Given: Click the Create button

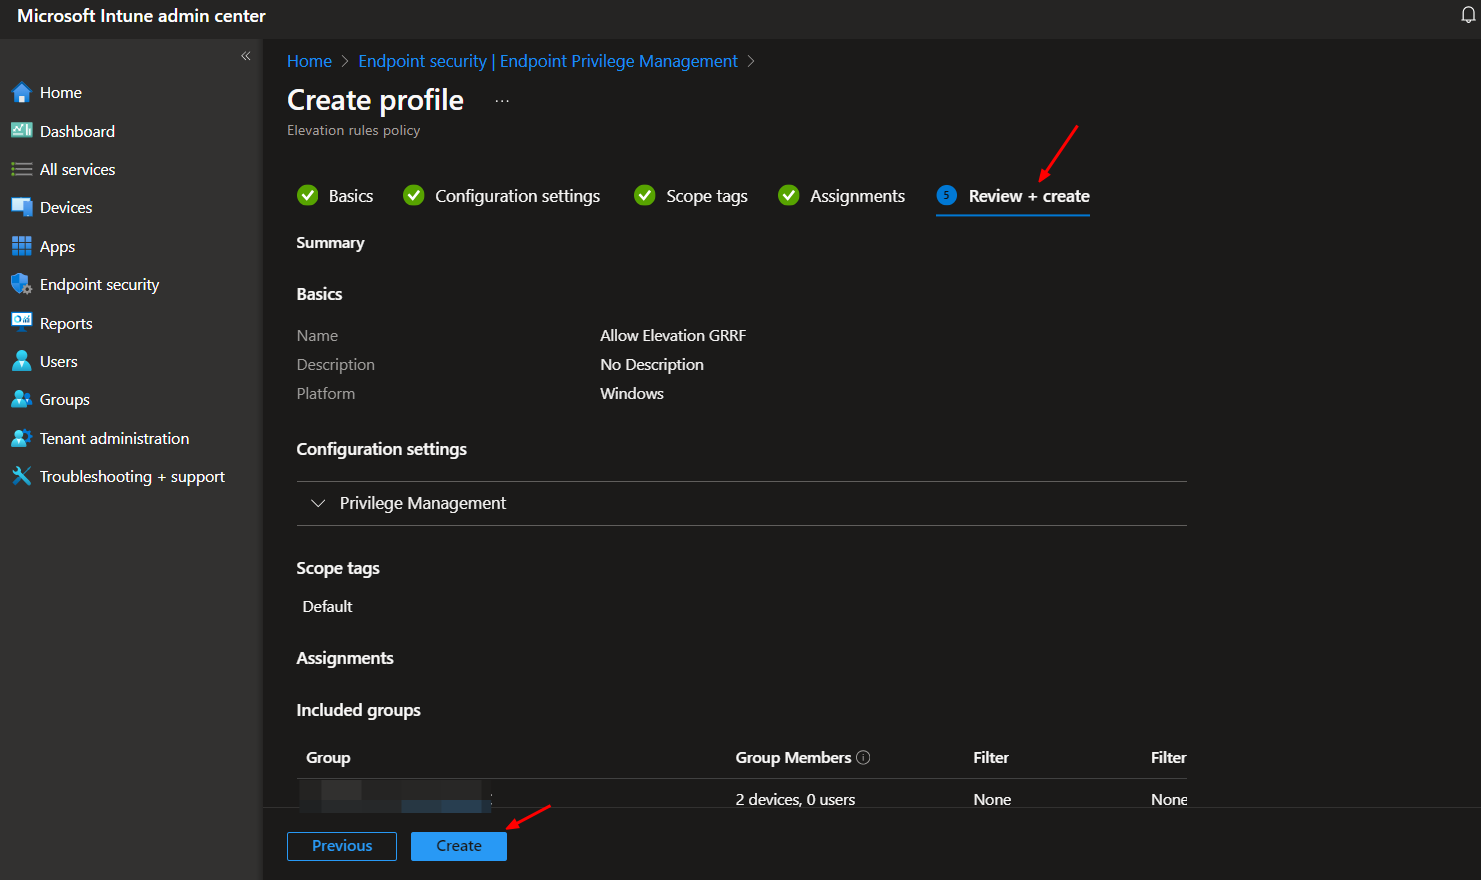Looking at the screenshot, I should tap(459, 846).
